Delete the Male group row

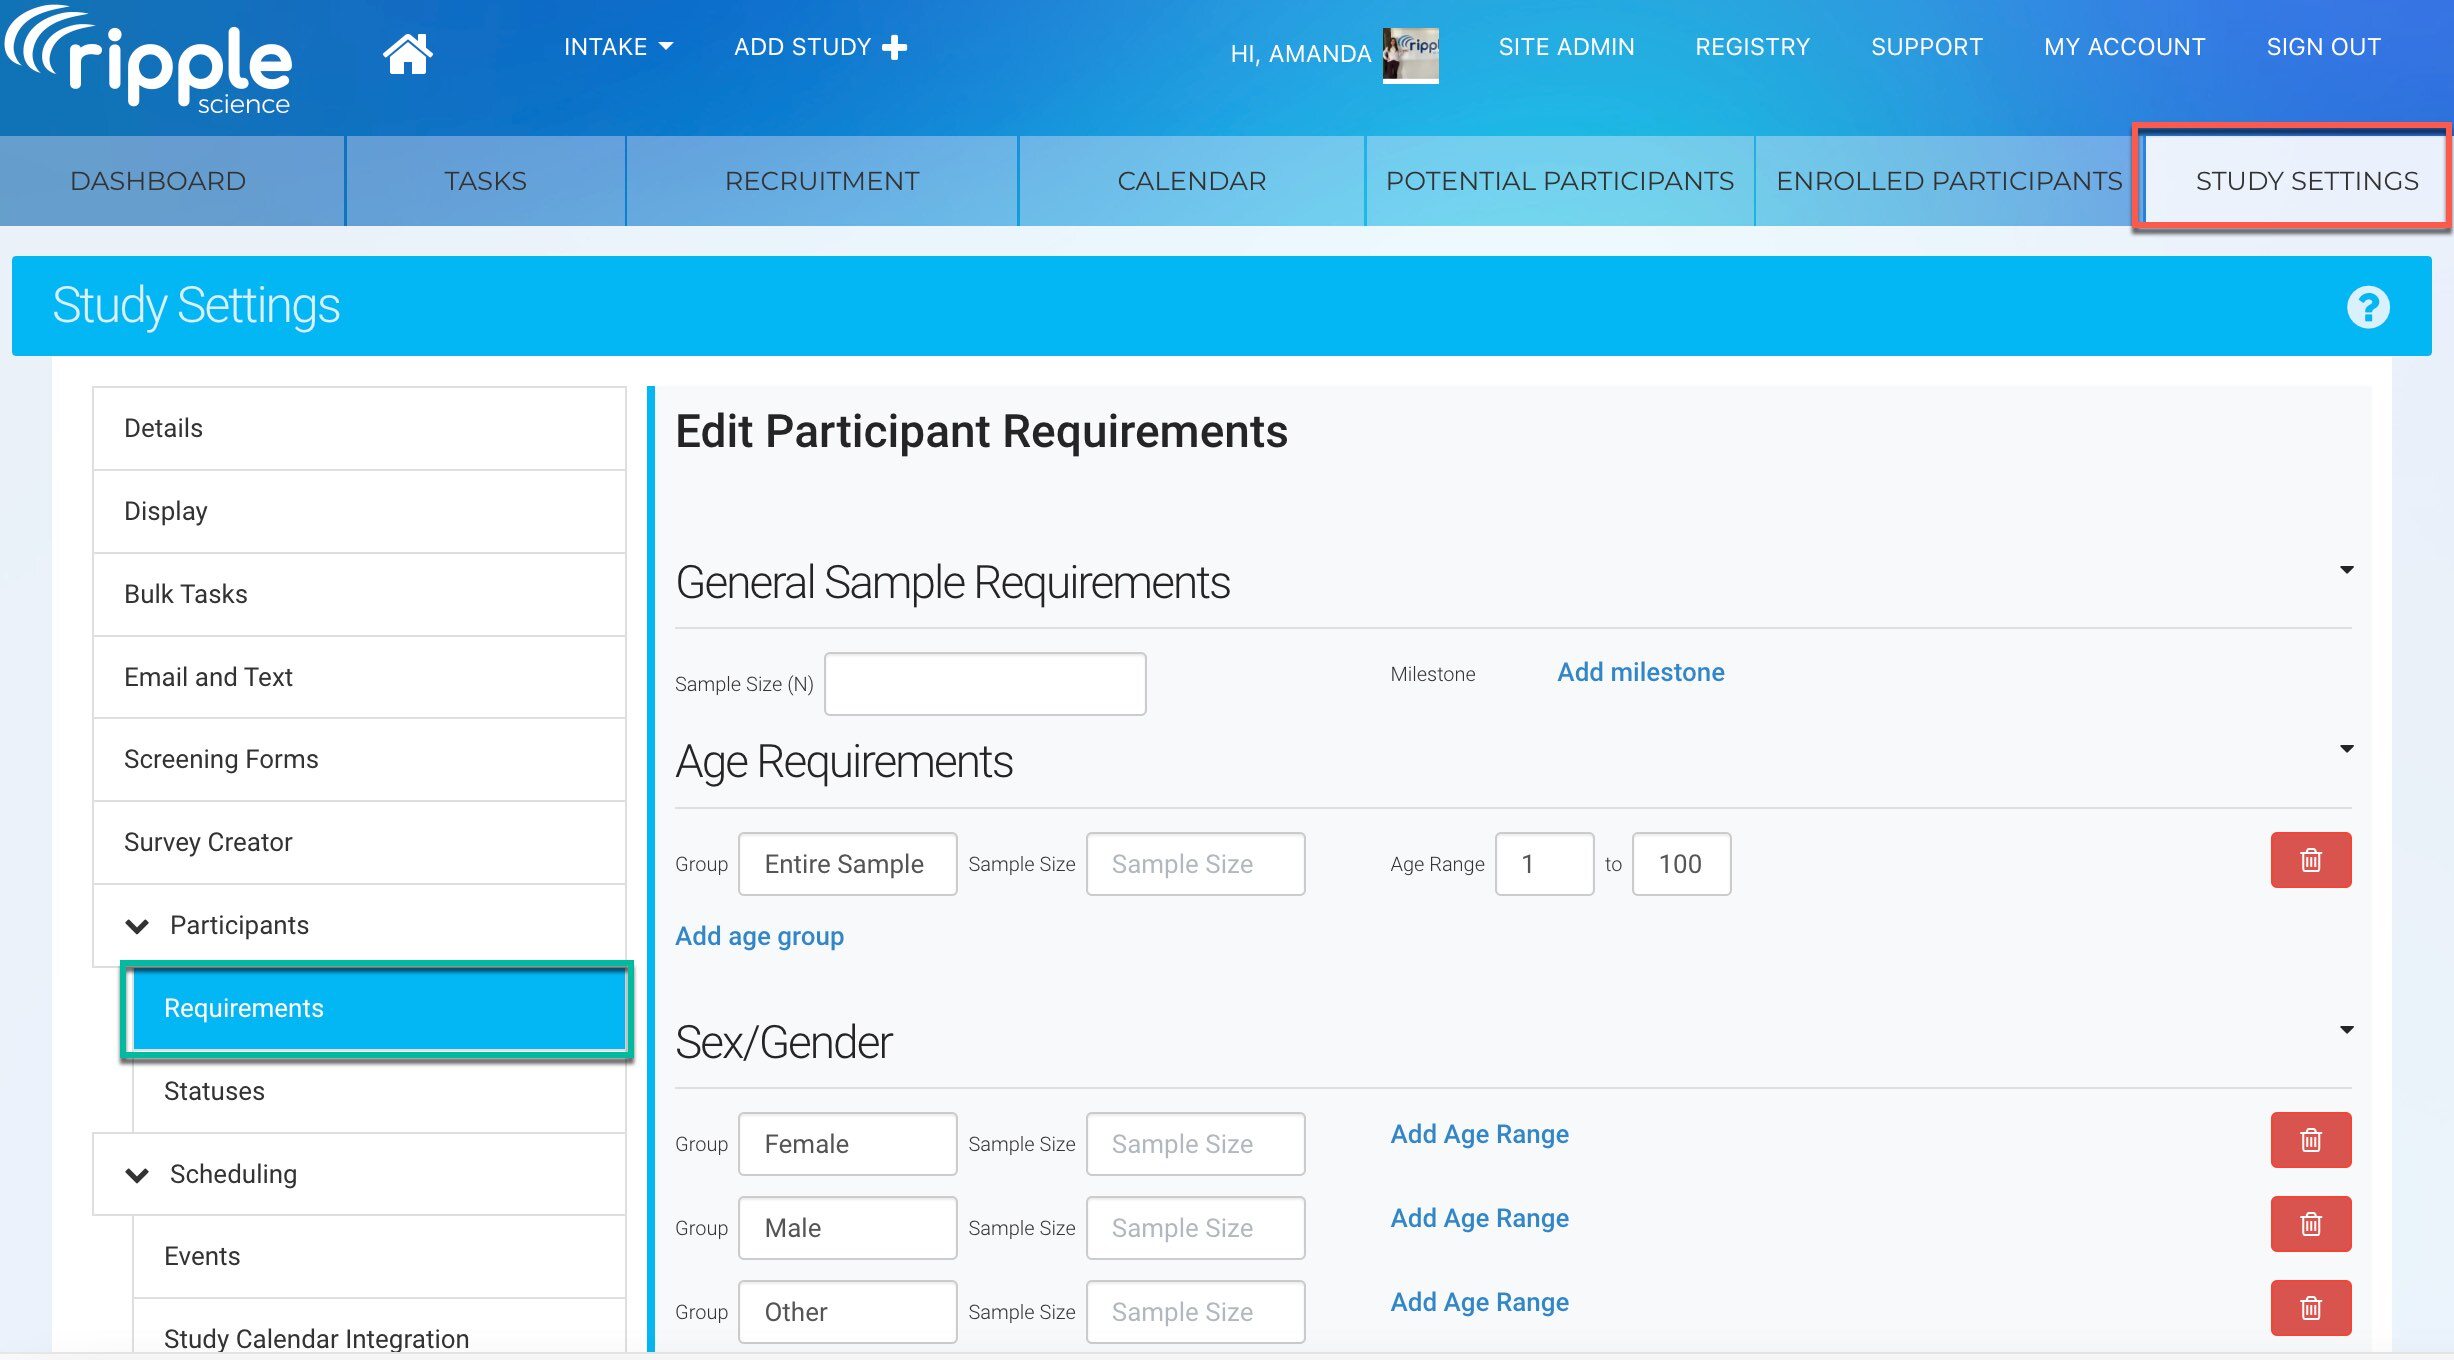click(2310, 1224)
